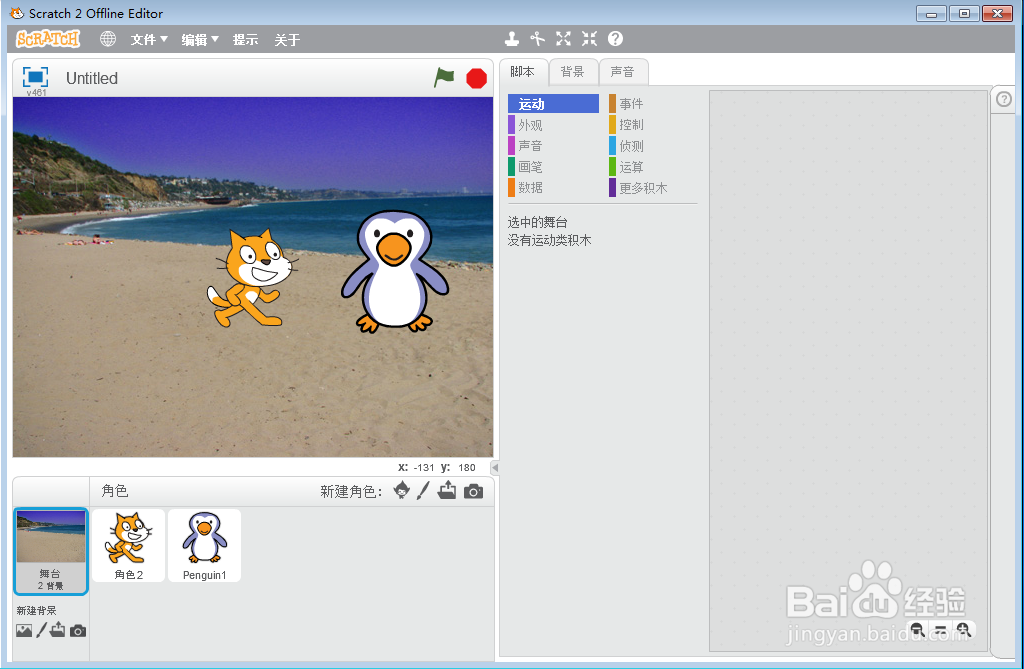The width and height of the screenshot is (1024, 669).
Task: Paint a new sprite with brush icon
Action: [x=422, y=491]
